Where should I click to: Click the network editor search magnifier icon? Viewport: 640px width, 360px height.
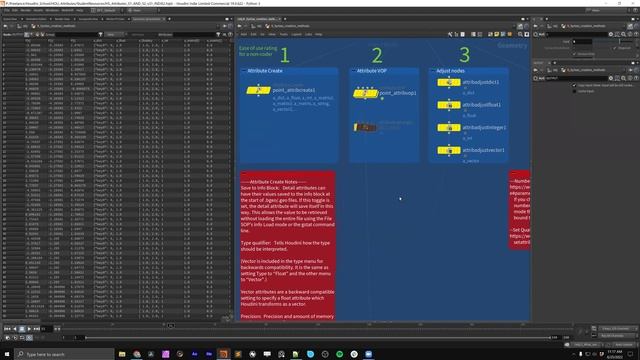click(520, 35)
